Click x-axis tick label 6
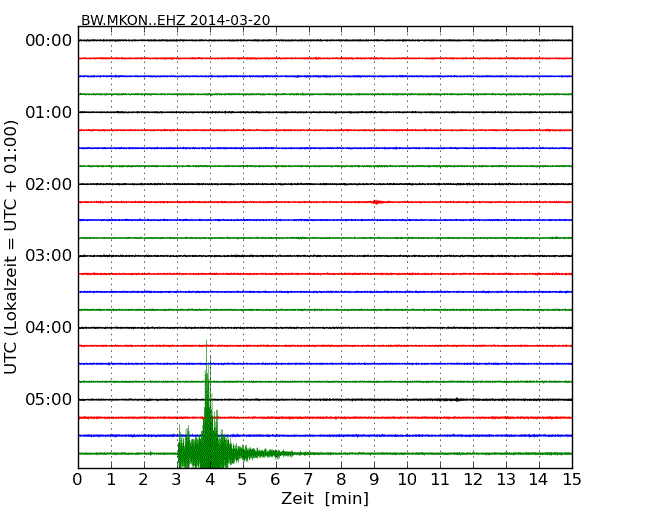Screen dimensions: 650x520 [x=275, y=480]
